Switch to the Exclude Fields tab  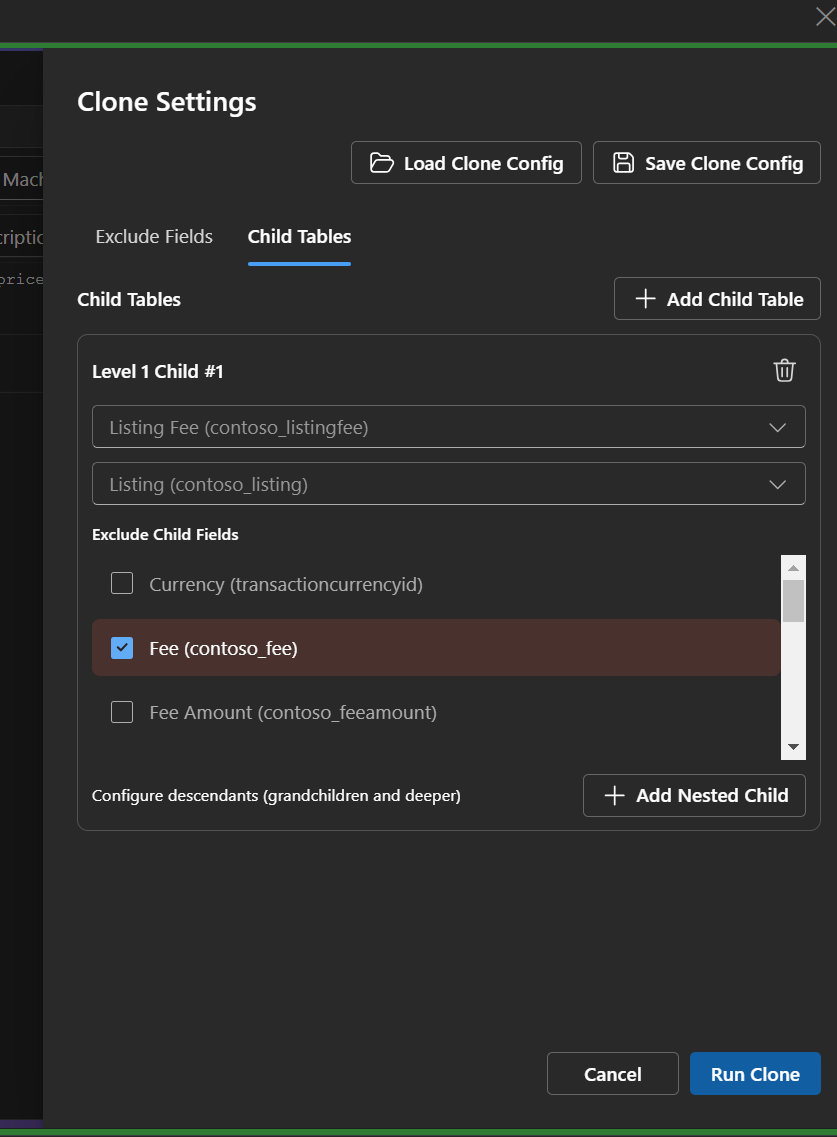point(154,236)
